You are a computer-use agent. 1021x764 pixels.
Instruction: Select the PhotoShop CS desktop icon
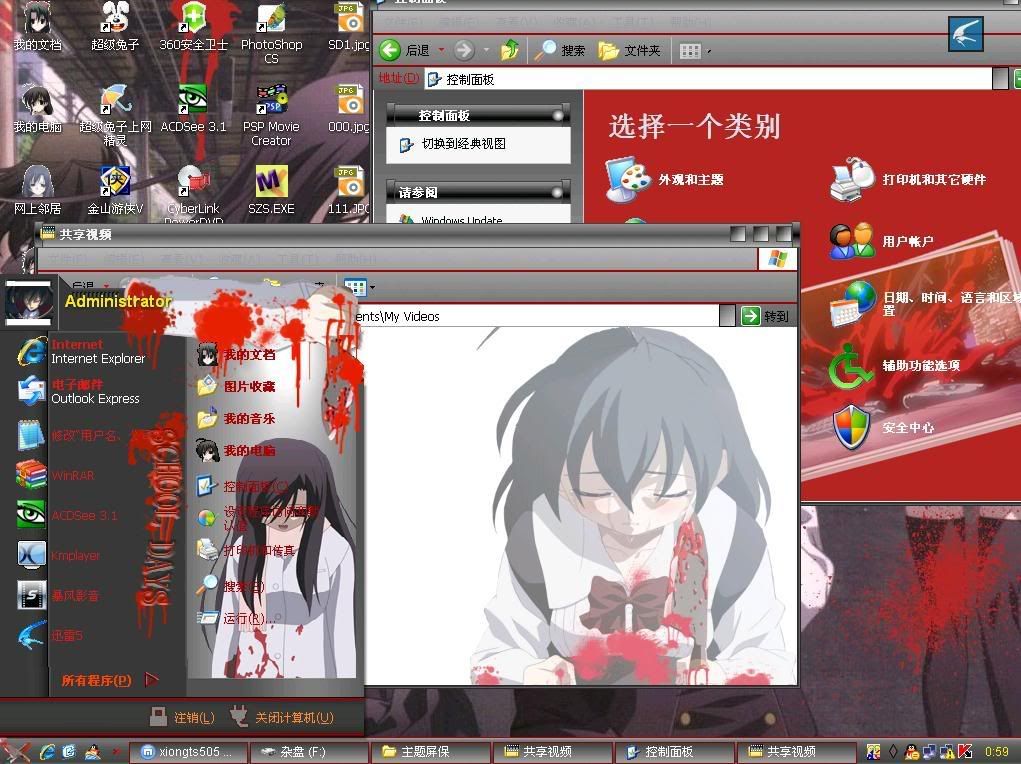[x=272, y=33]
